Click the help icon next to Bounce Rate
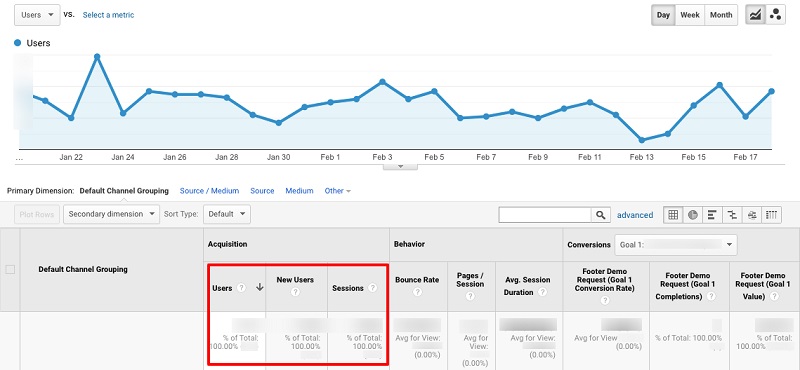 pyautogui.click(x=417, y=292)
